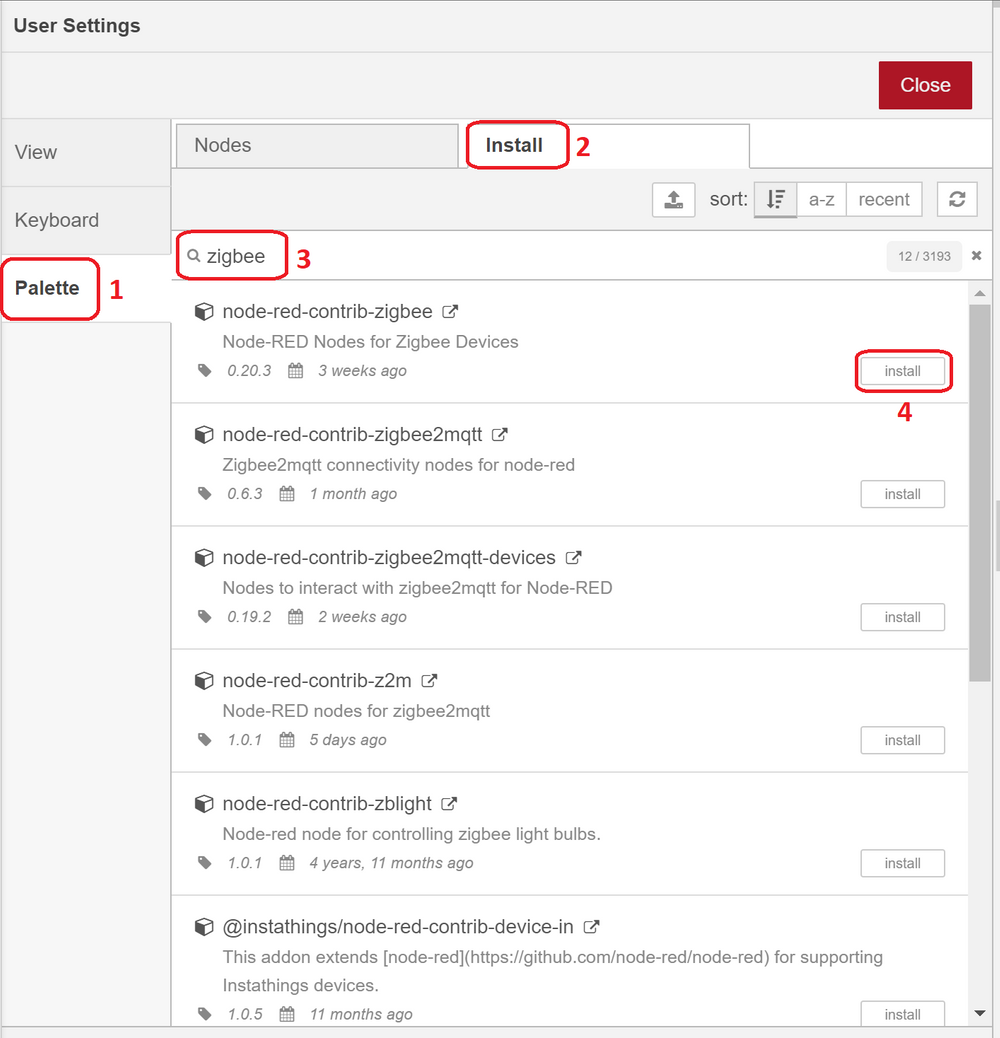
Task: Open the View settings section
Action: pos(36,151)
